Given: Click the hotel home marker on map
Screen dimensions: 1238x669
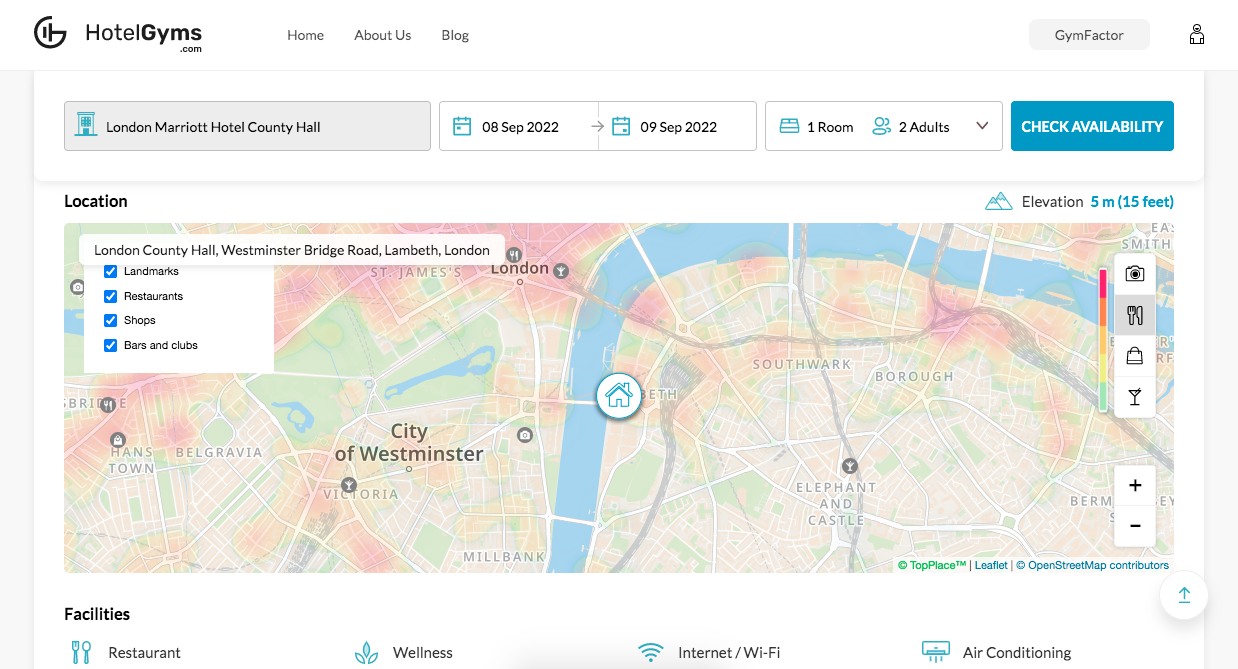Looking at the screenshot, I should 619,395.
